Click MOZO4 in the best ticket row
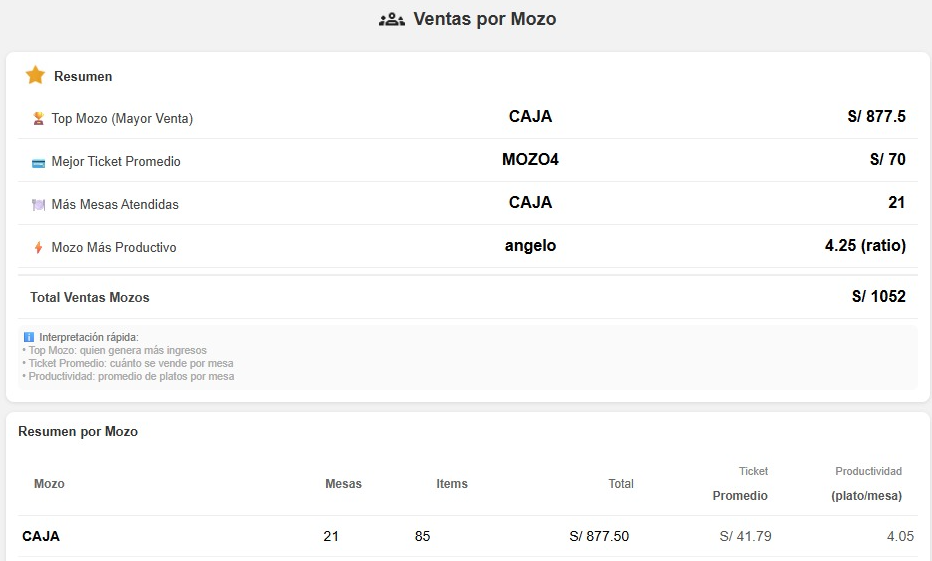The width and height of the screenshot is (932, 561). click(530, 159)
